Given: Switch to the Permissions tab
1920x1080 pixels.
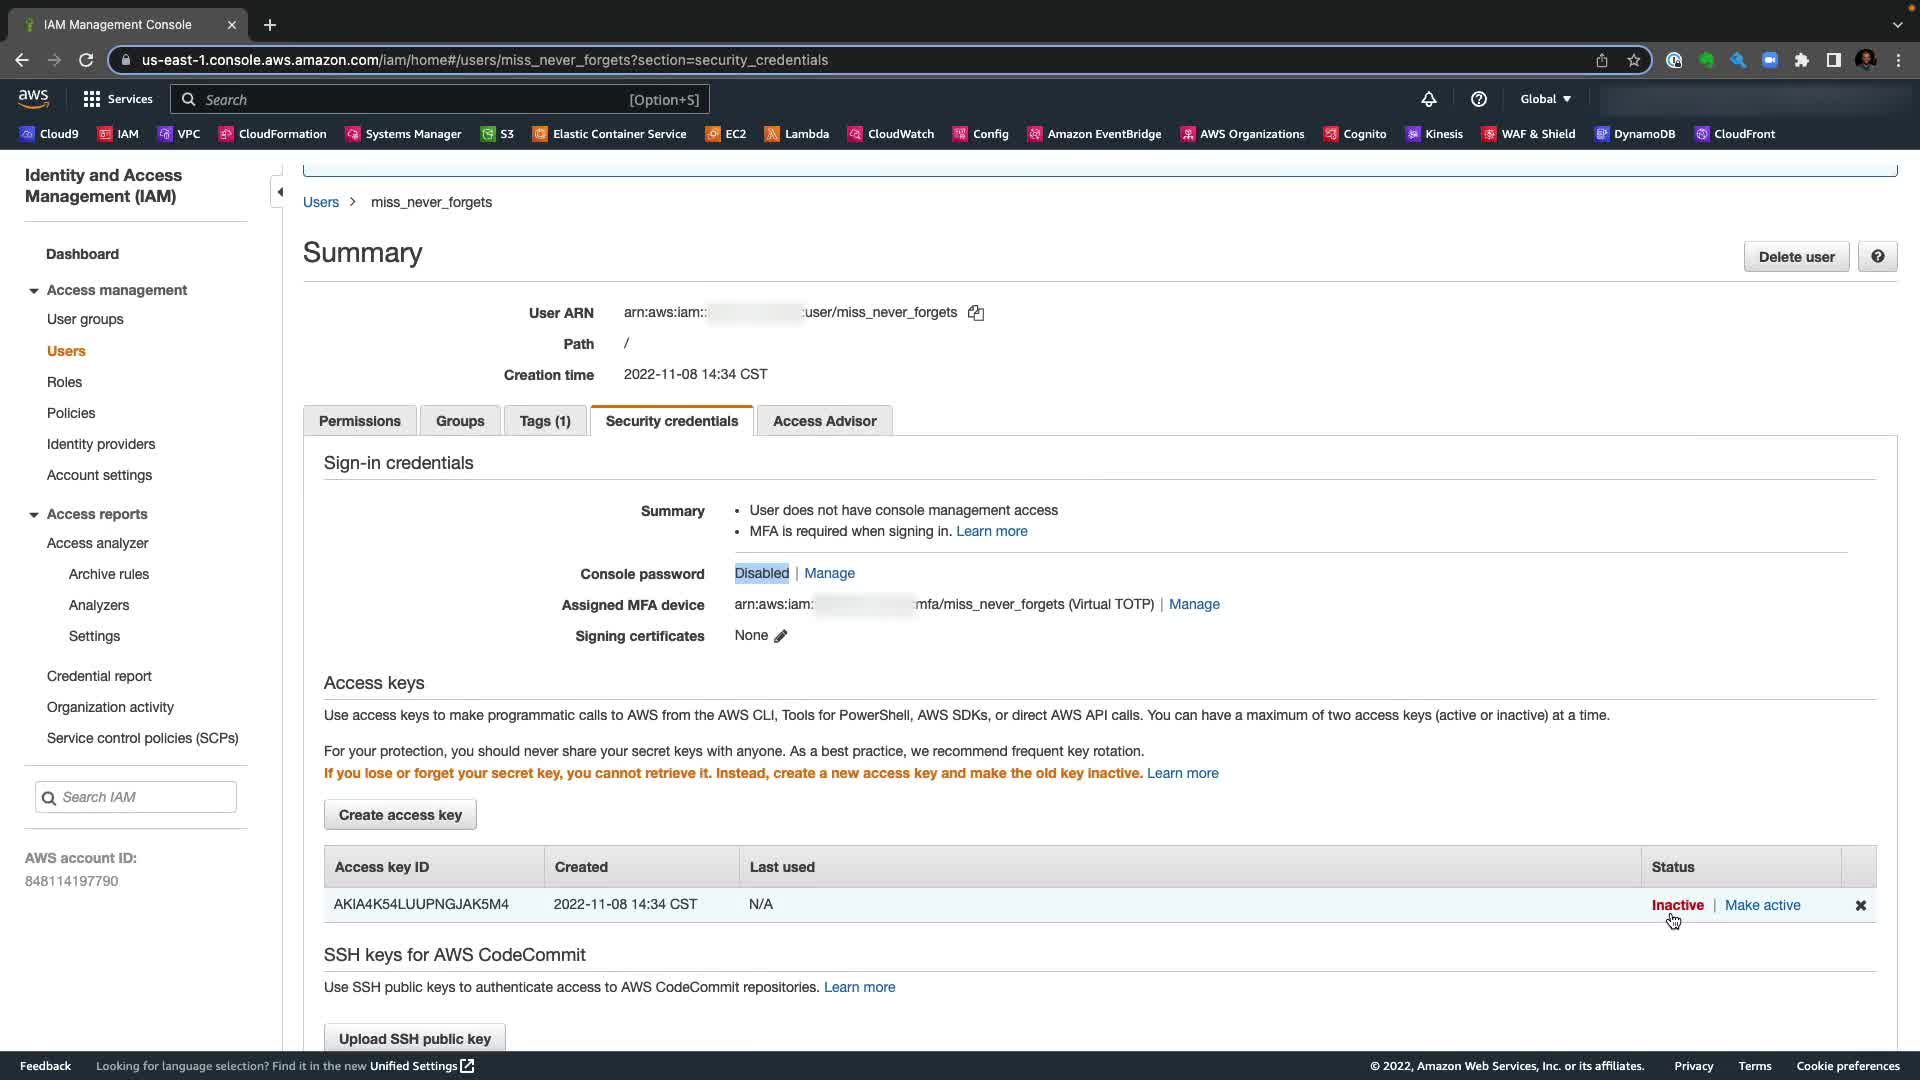Looking at the screenshot, I should 360,421.
